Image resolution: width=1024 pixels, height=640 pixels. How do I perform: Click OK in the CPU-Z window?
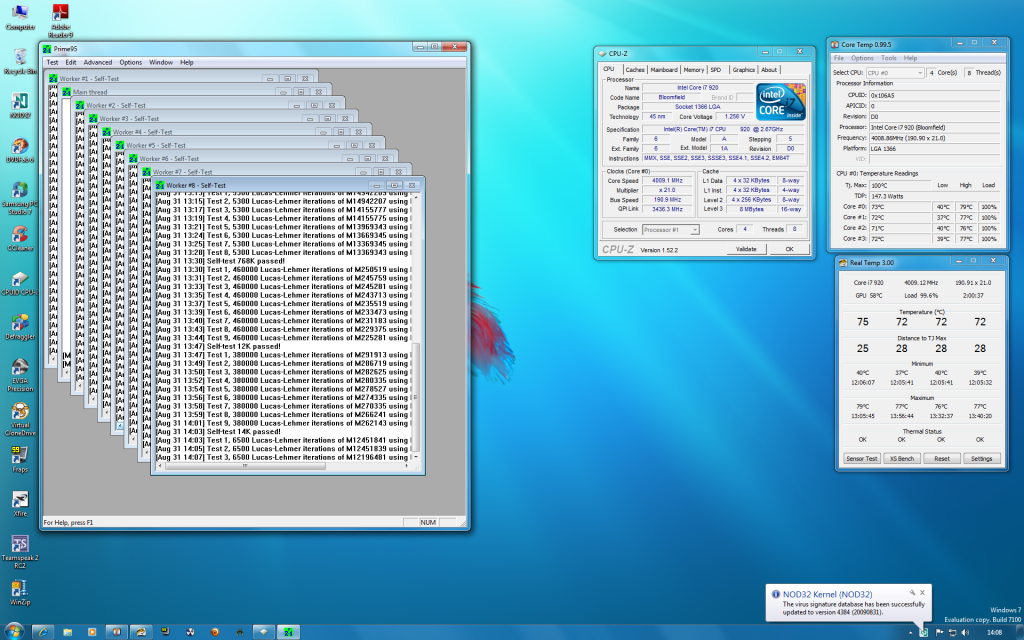[789, 249]
